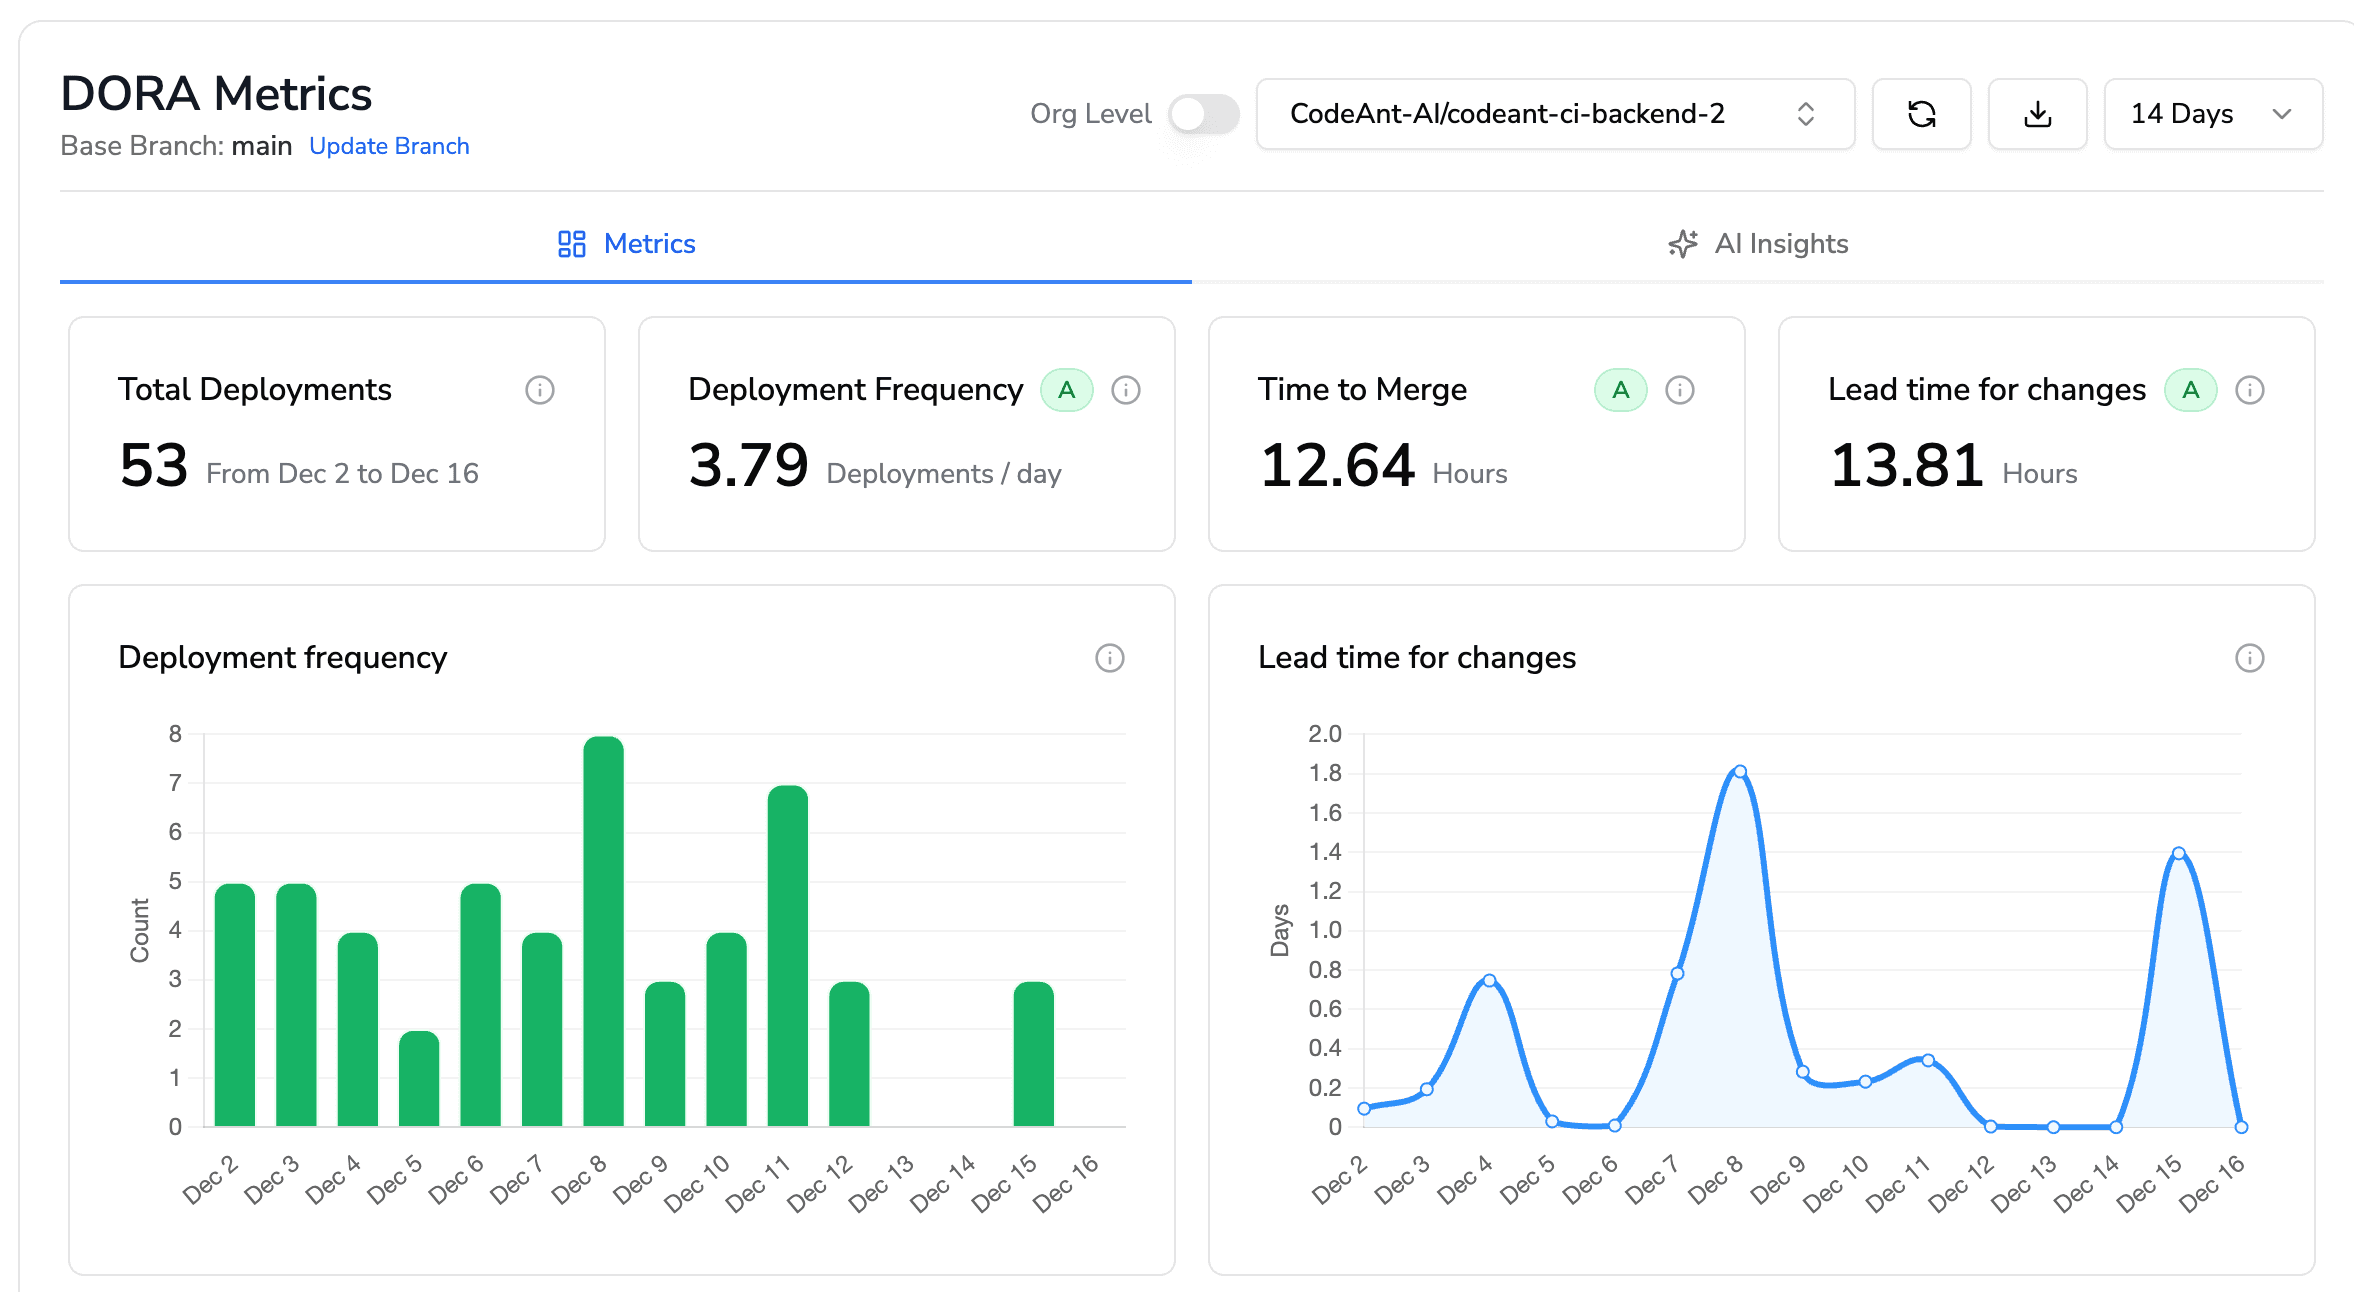This screenshot has height=1292, width=2354.
Task: Click the up-down chevrons in repository selector
Action: pos(1806,114)
